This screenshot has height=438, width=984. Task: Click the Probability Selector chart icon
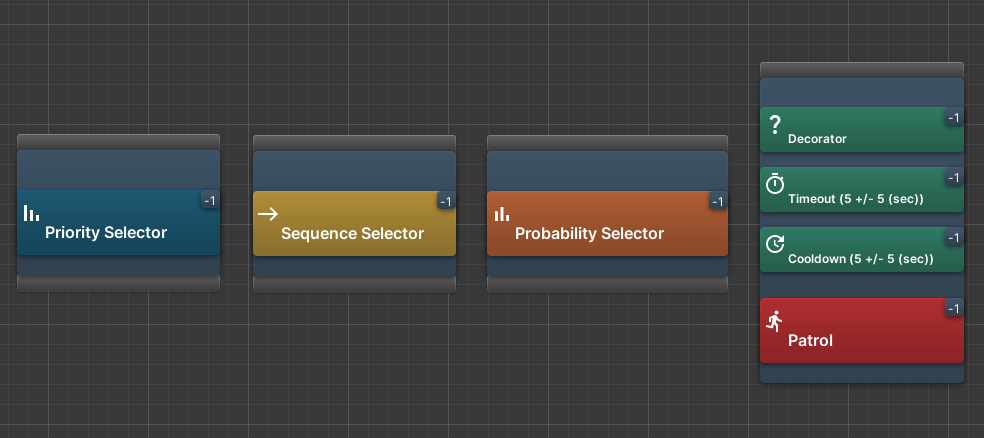pyautogui.click(x=502, y=214)
